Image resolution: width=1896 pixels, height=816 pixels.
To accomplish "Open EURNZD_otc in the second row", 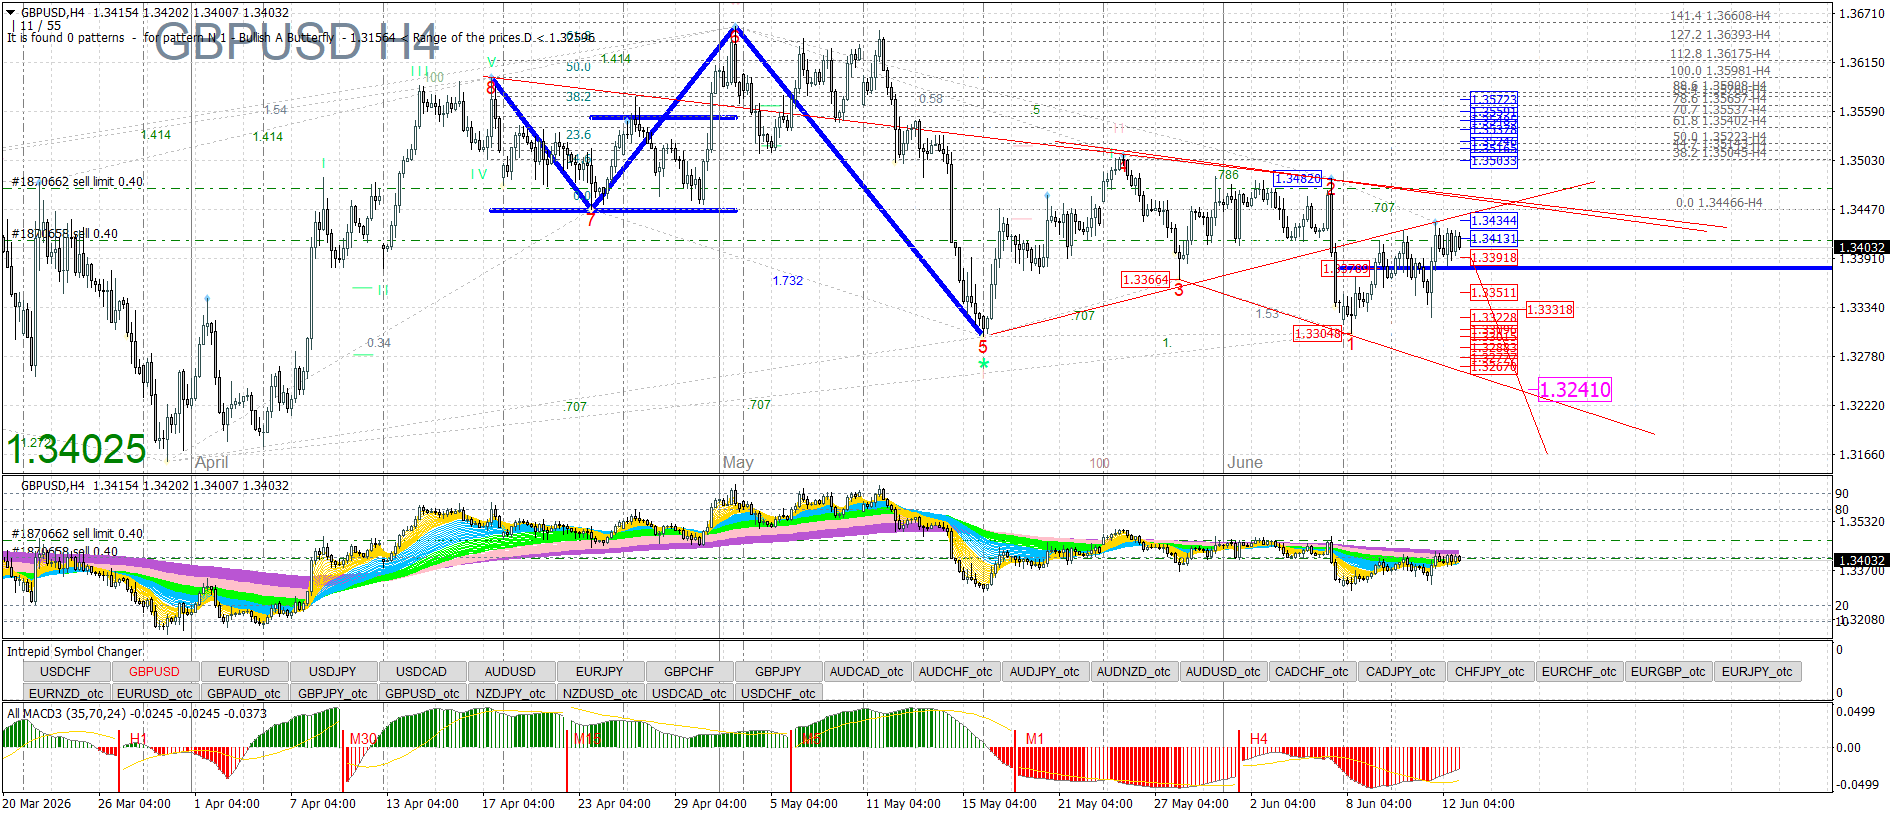I will click(x=66, y=693).
